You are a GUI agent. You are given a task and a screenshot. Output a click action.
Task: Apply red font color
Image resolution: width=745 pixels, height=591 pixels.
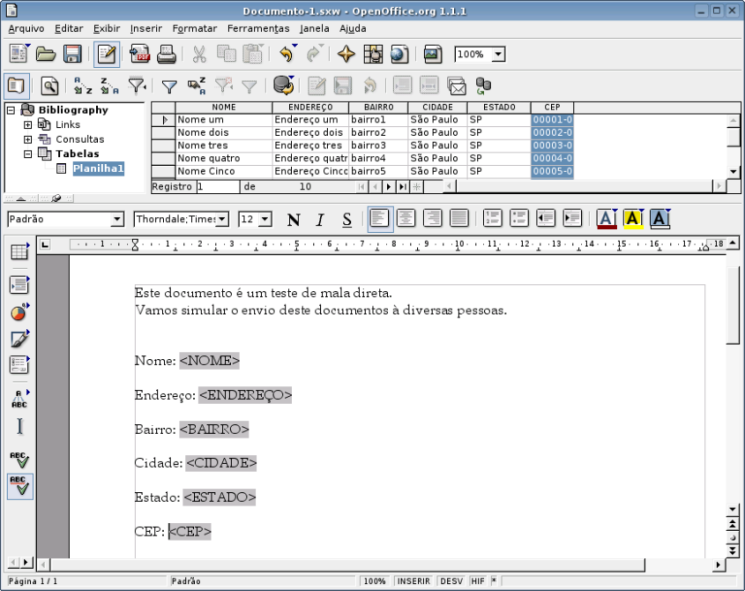[x=606, y=219]
